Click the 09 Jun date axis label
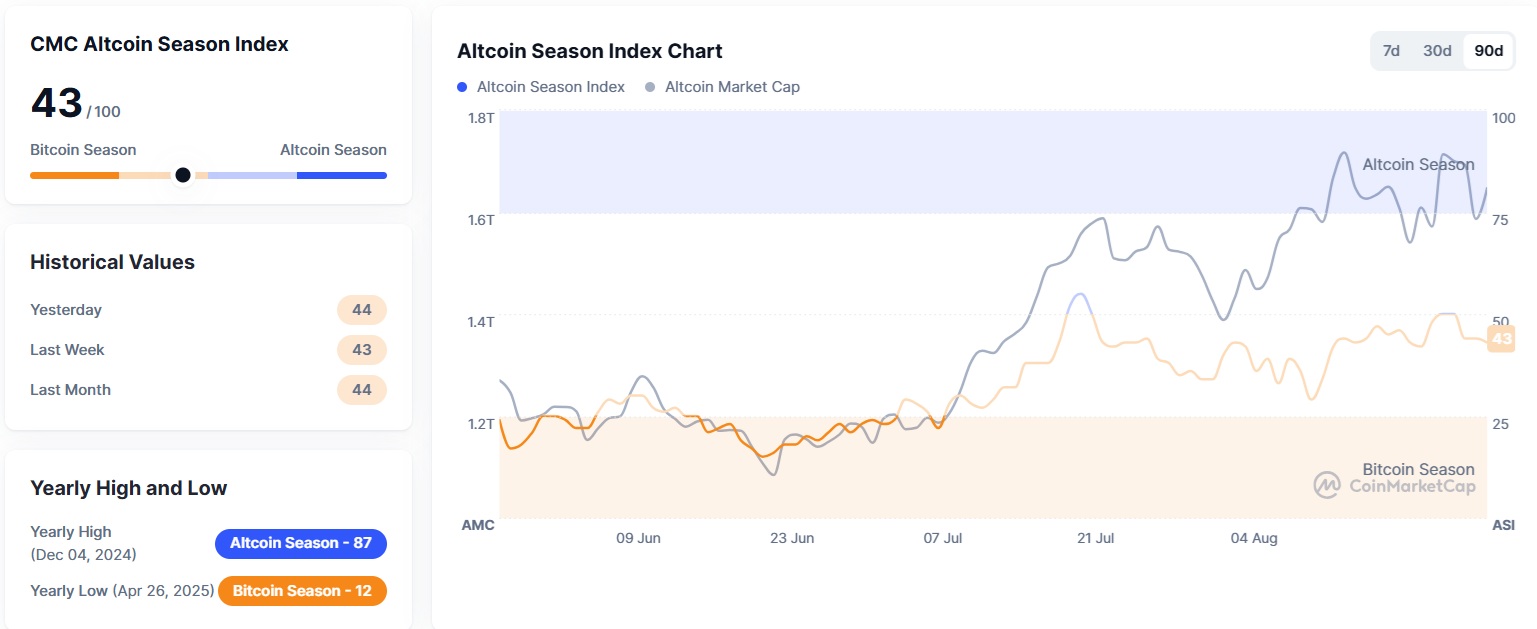Viewport: 1537px width, 629px height. pos(638,538)
